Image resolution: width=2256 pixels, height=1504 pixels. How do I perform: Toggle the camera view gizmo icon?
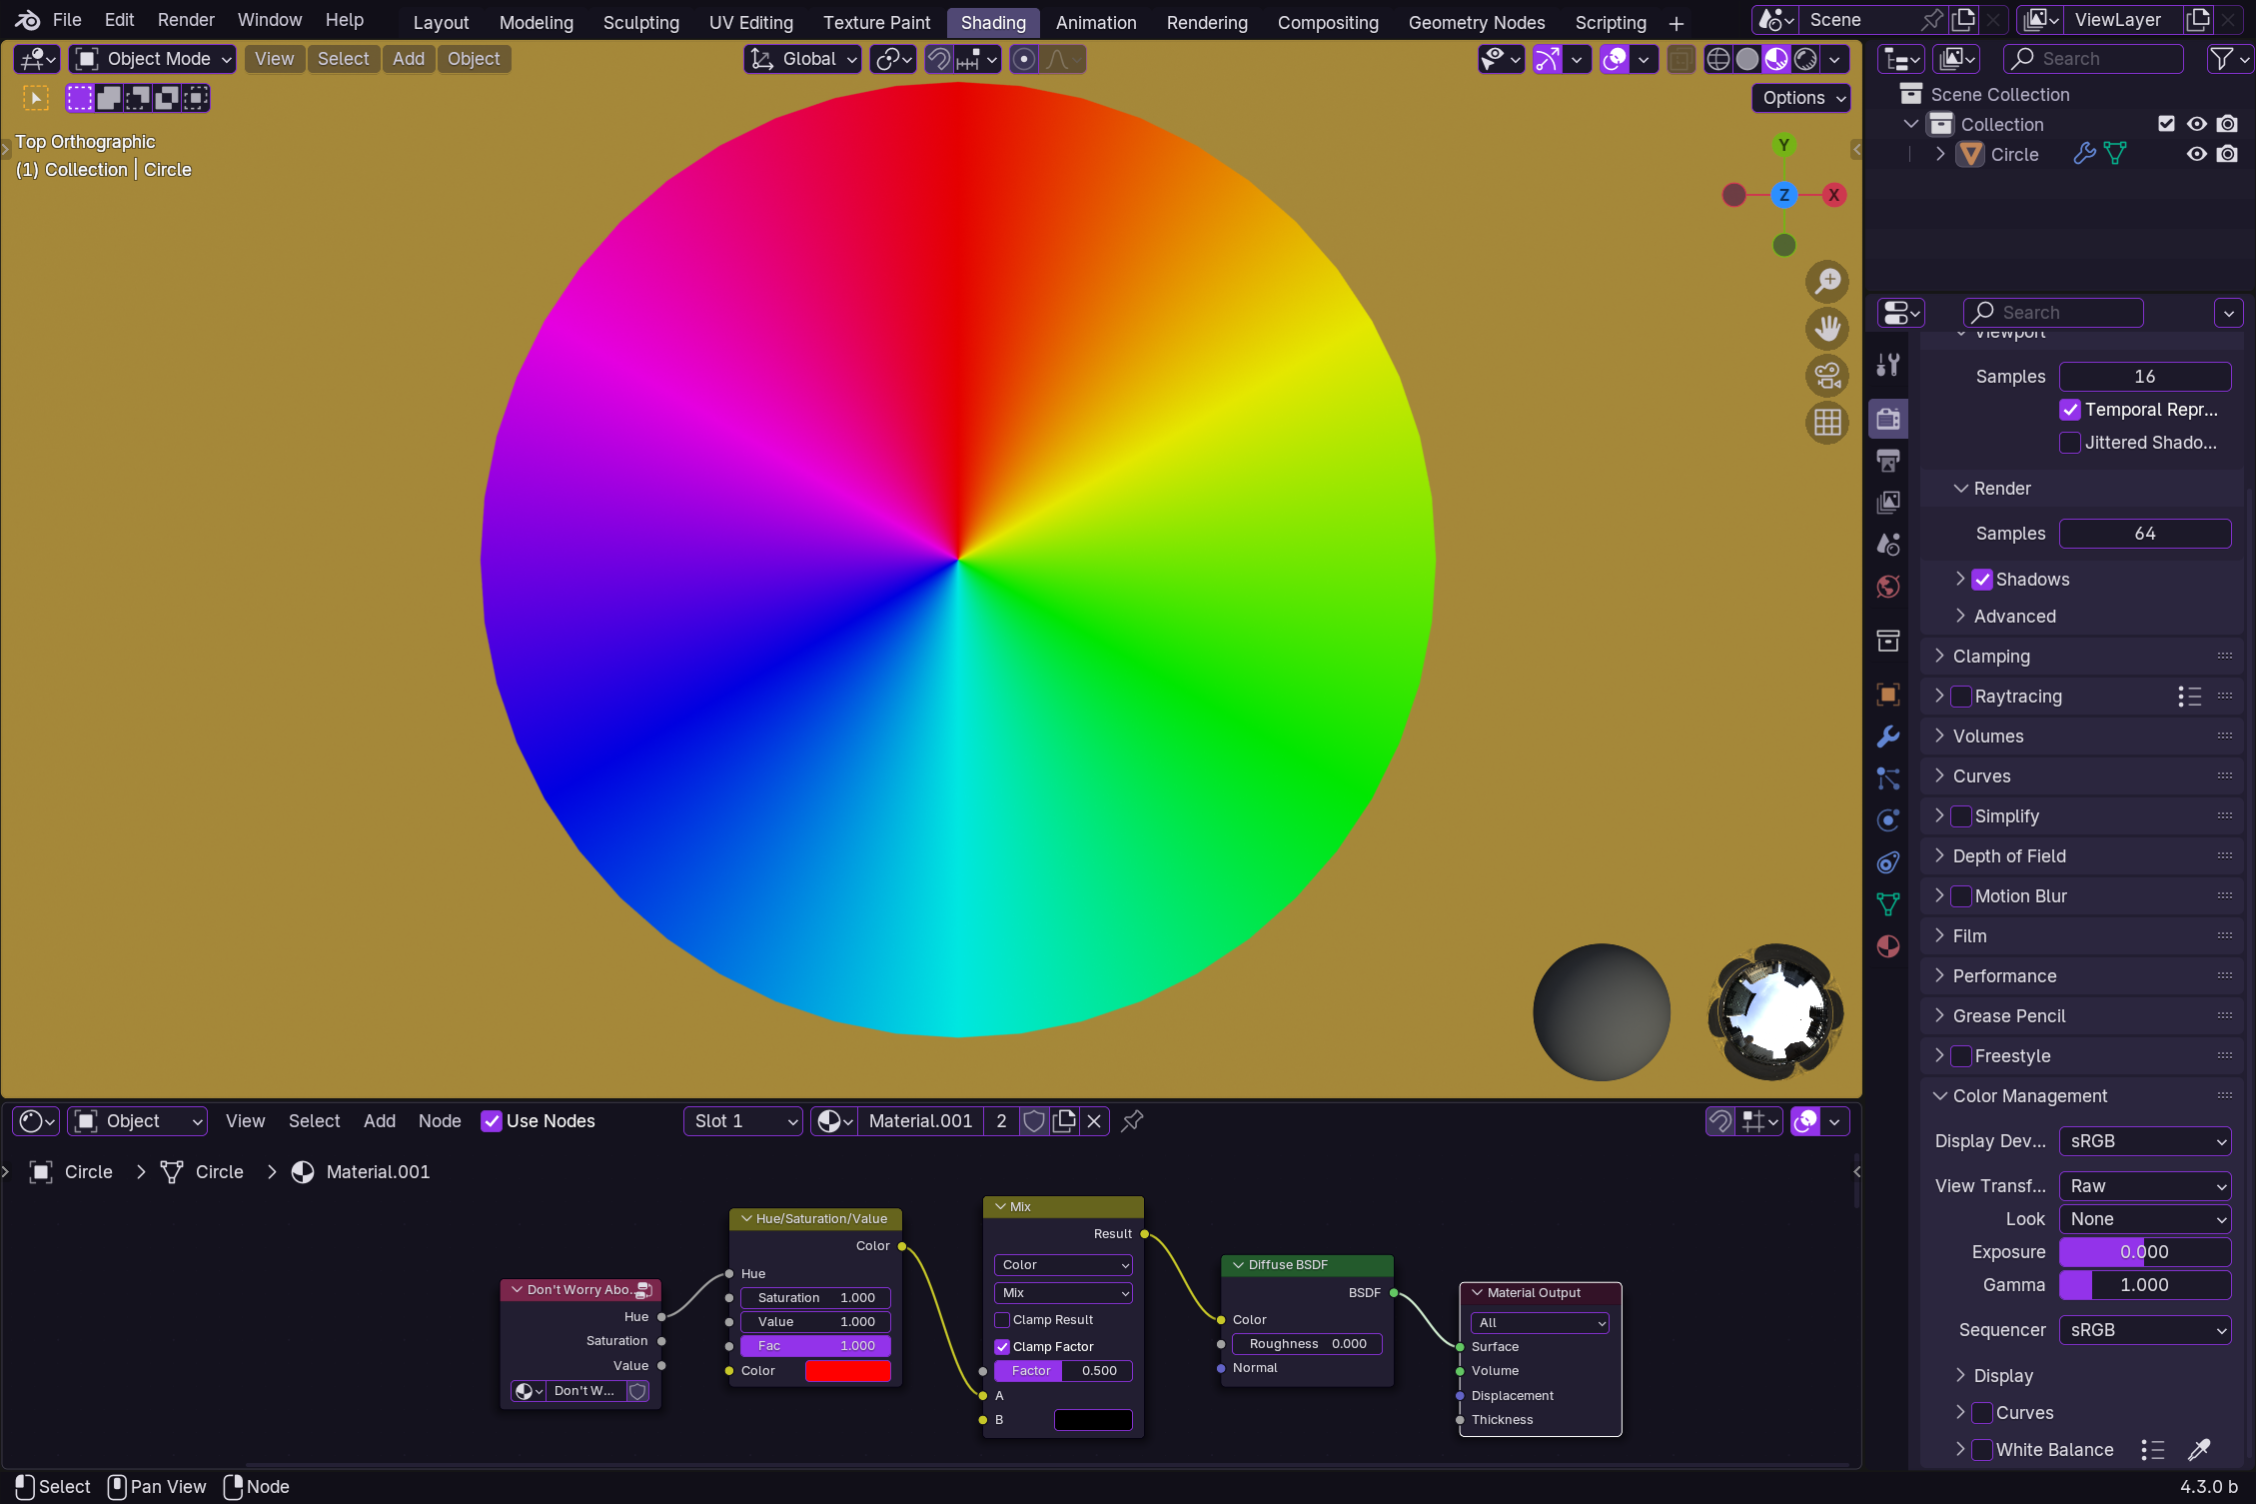pyautogui.click(x=1827, y=377)
